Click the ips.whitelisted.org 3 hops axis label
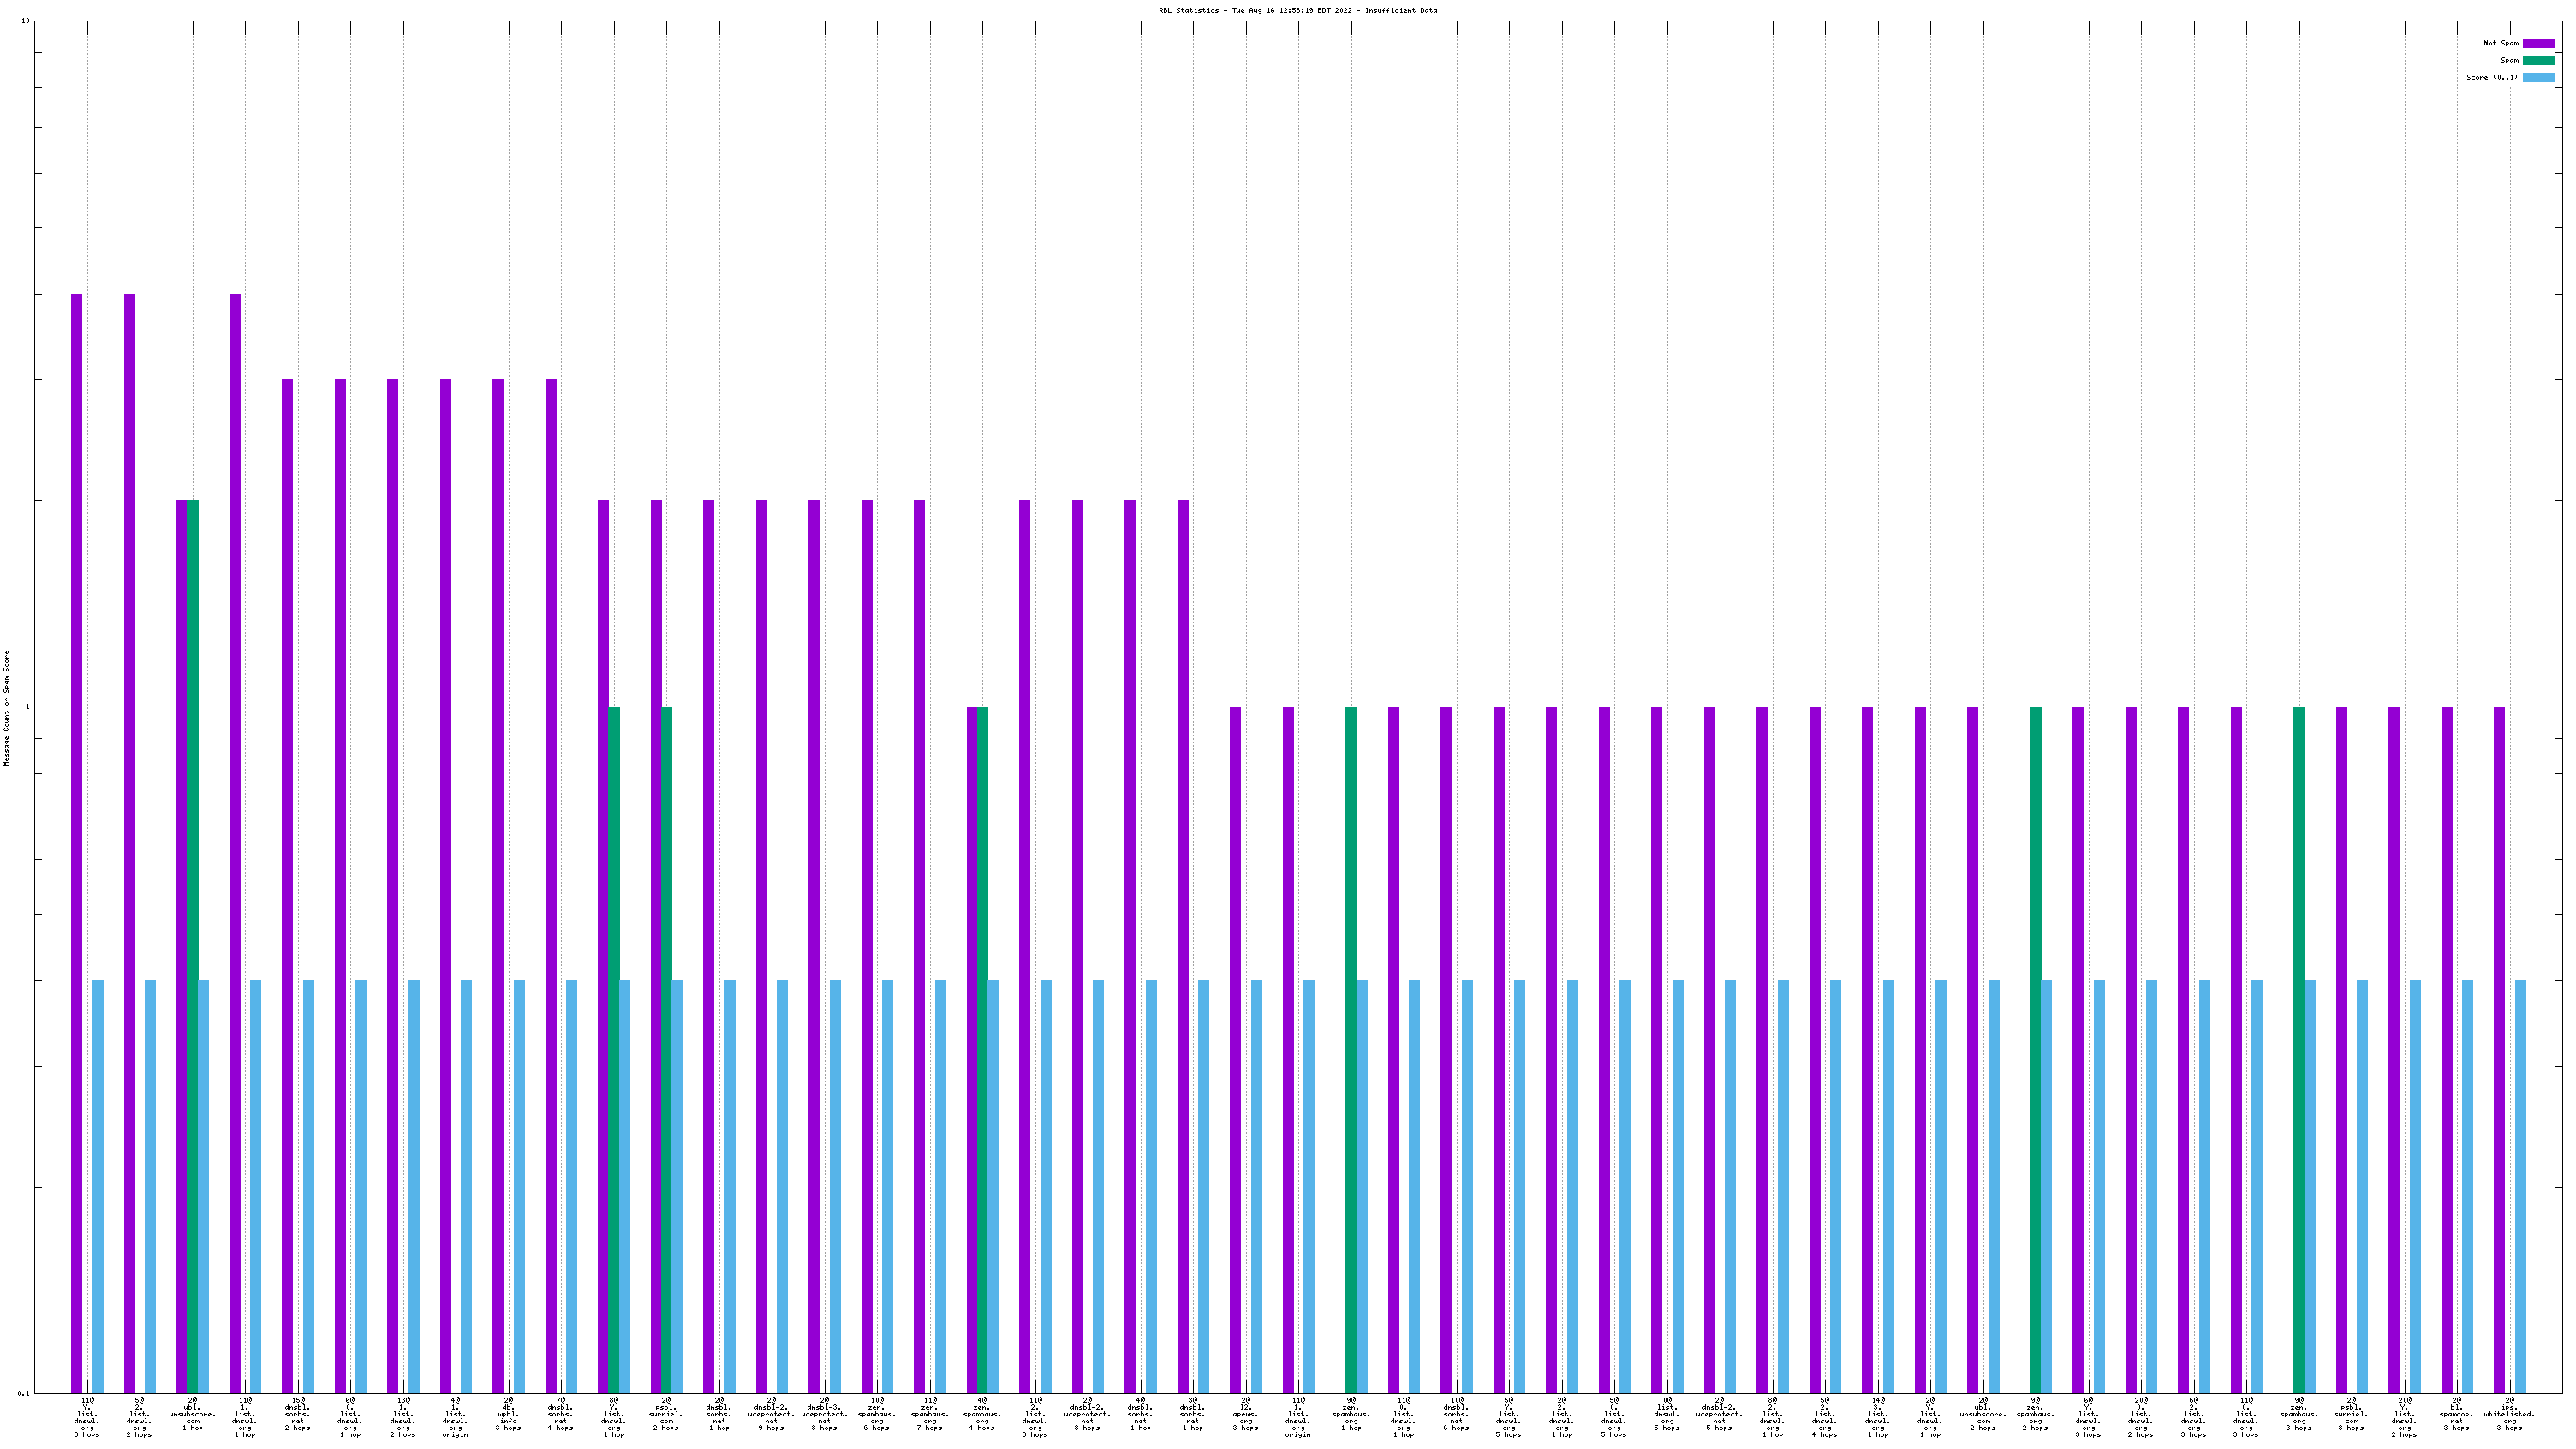The height and width of the screenshot is (1449, 2576). pyautogui.click(x=2509, y=1414)
